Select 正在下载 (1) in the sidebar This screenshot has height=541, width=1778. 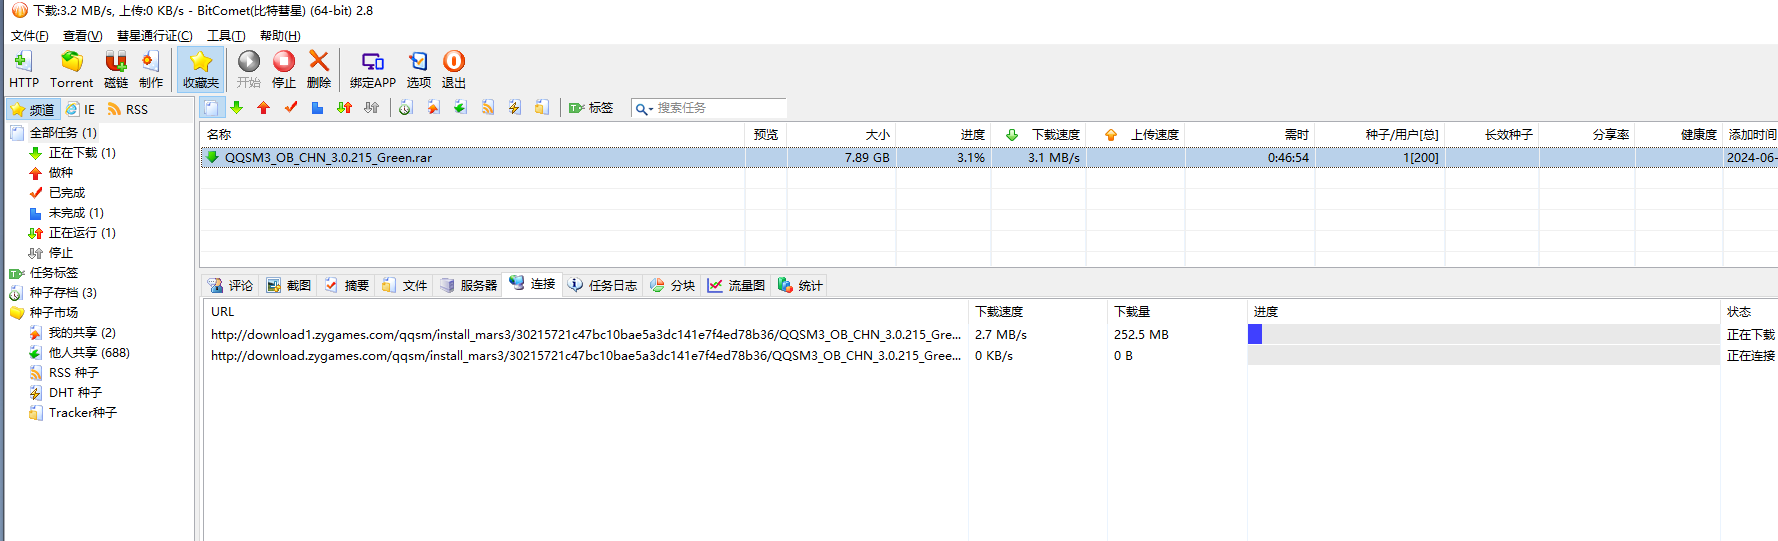pos(82,153)
